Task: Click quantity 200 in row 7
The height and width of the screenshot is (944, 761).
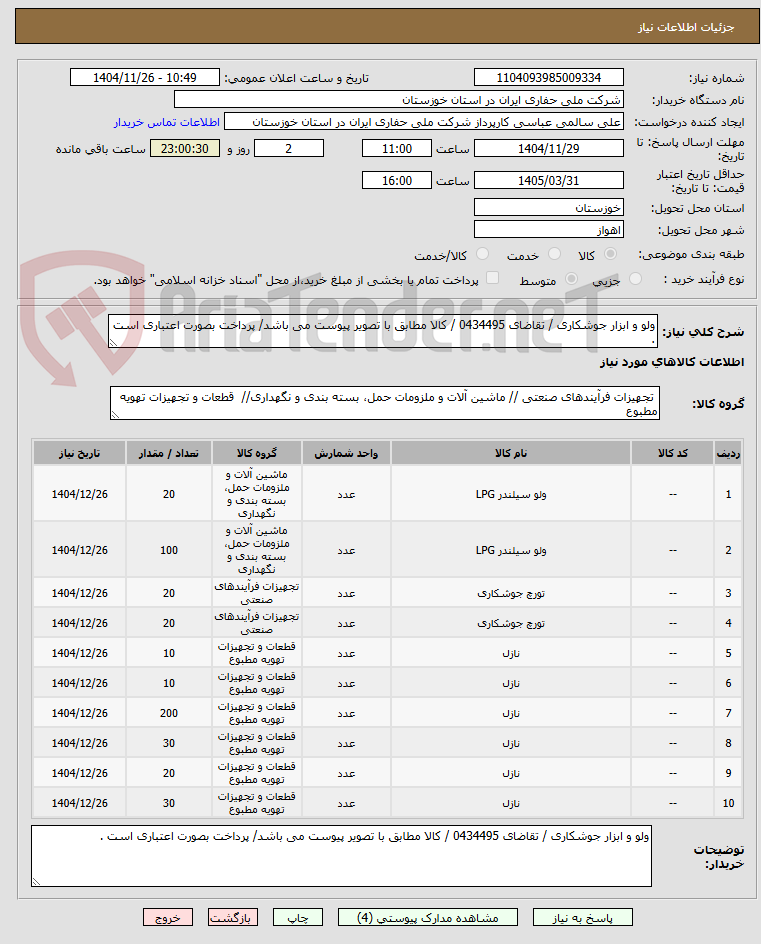Action: pyautogui.click(x=169, y=713)
